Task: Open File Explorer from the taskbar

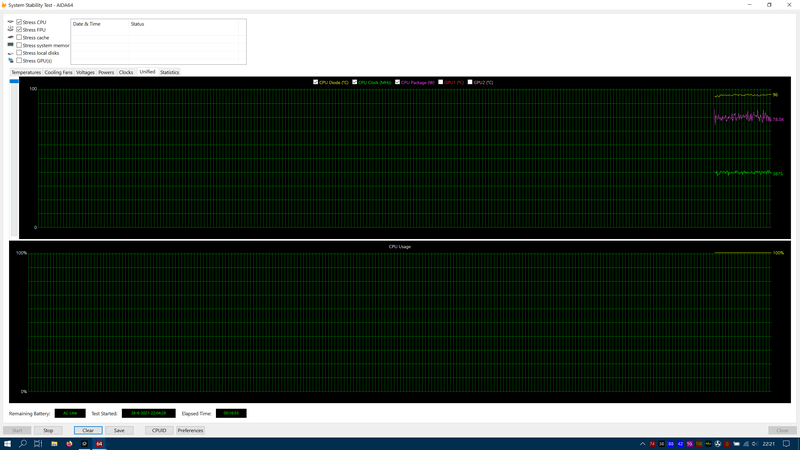Action: 54,444
